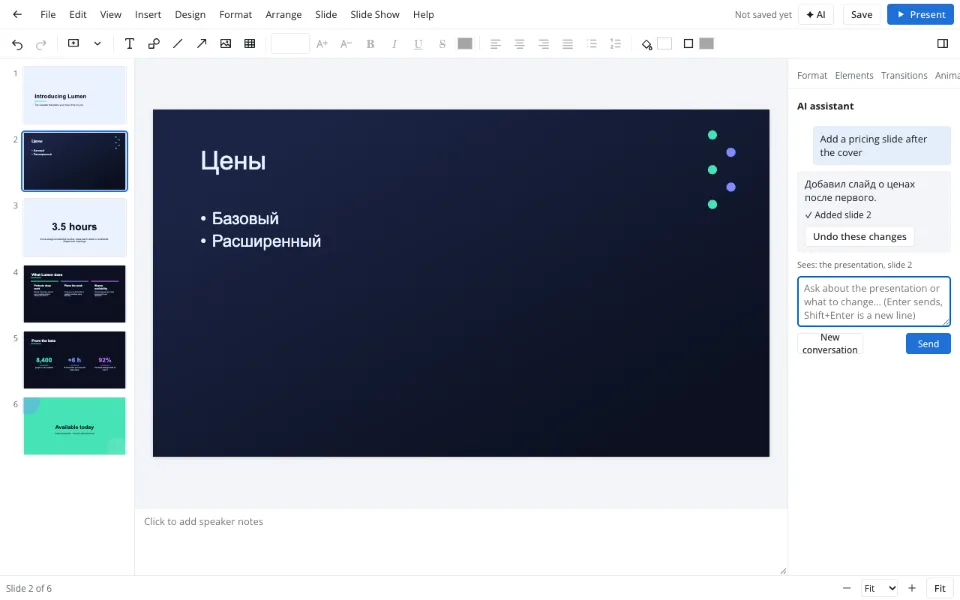This screenshot has width=960, height=600.
Task: Toggle numbered list
Action: click(615, 43)
